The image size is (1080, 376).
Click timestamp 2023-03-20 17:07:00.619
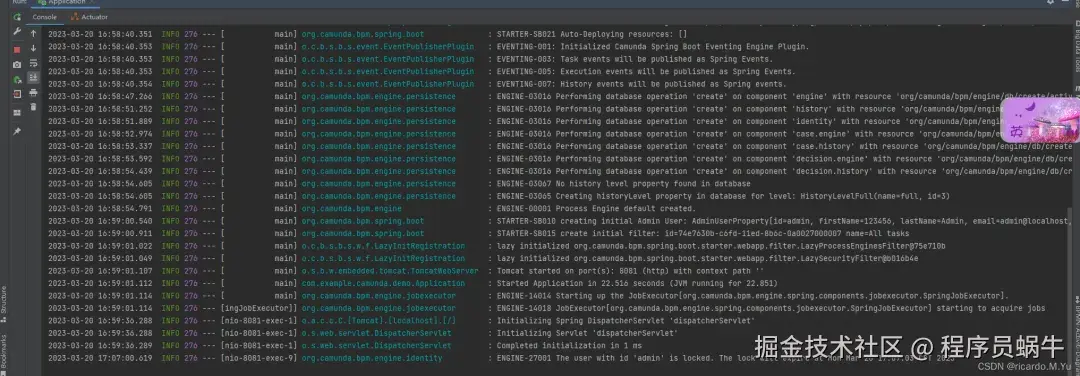(100, 358)
